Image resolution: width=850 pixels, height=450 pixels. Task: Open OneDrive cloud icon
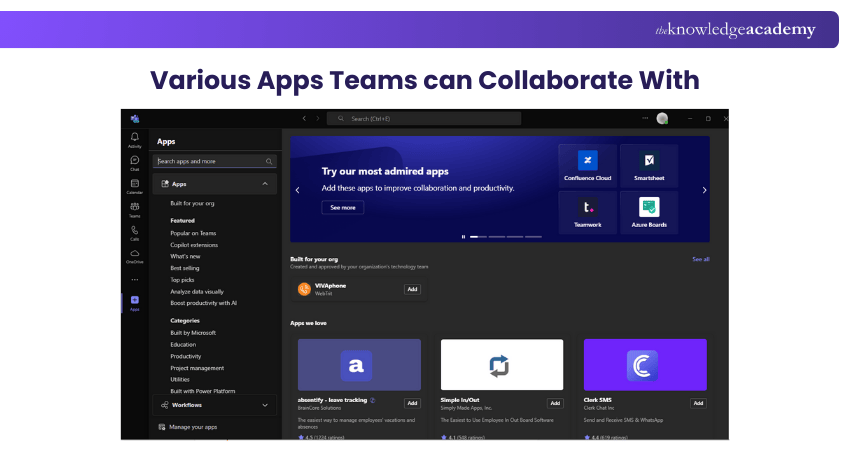134,256
